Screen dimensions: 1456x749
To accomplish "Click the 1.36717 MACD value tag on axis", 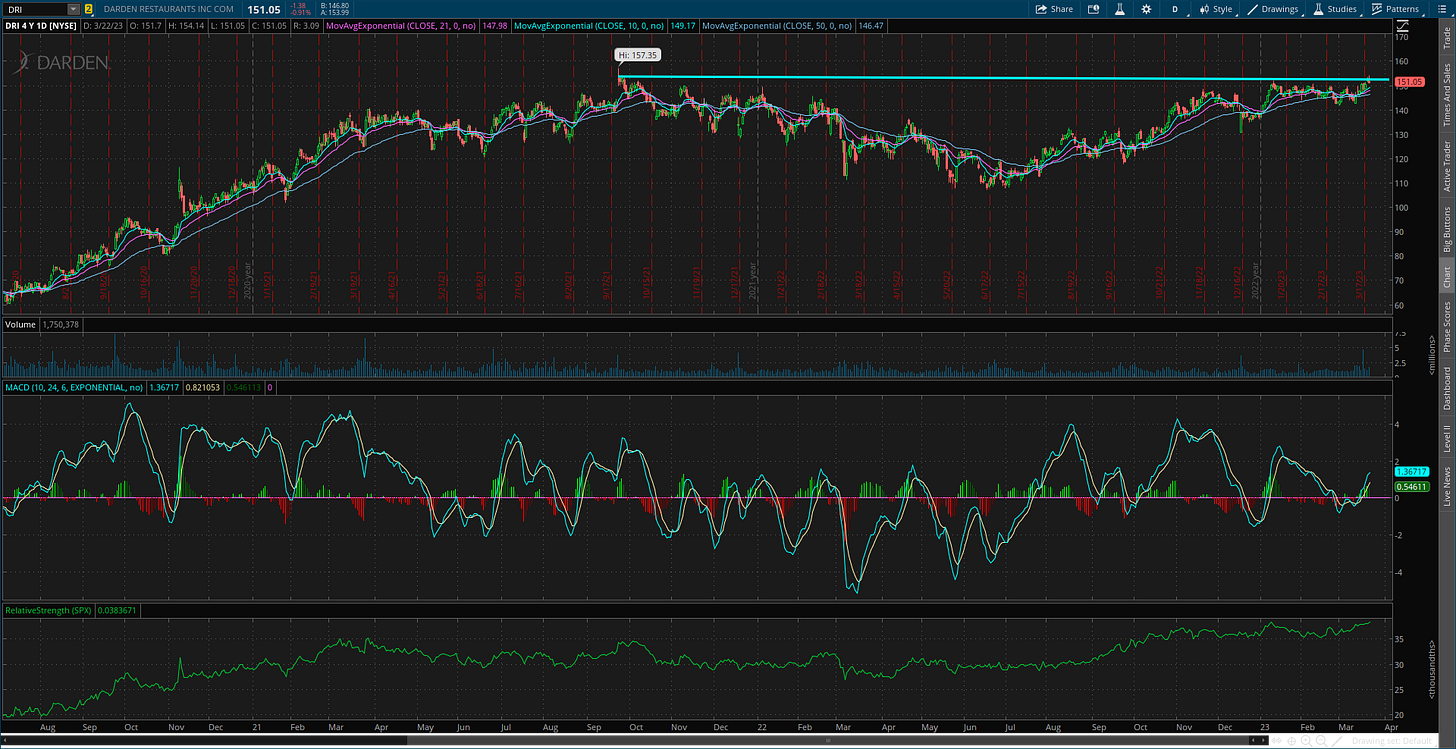I will pos(1410,471).
